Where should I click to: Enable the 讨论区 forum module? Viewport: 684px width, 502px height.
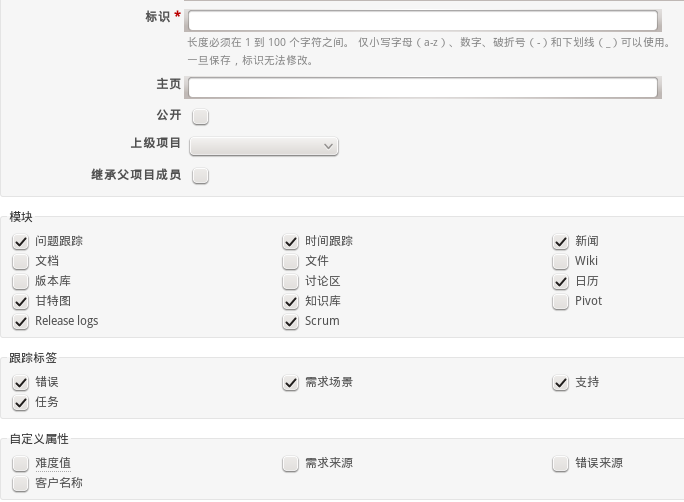(x=291, y=281)
